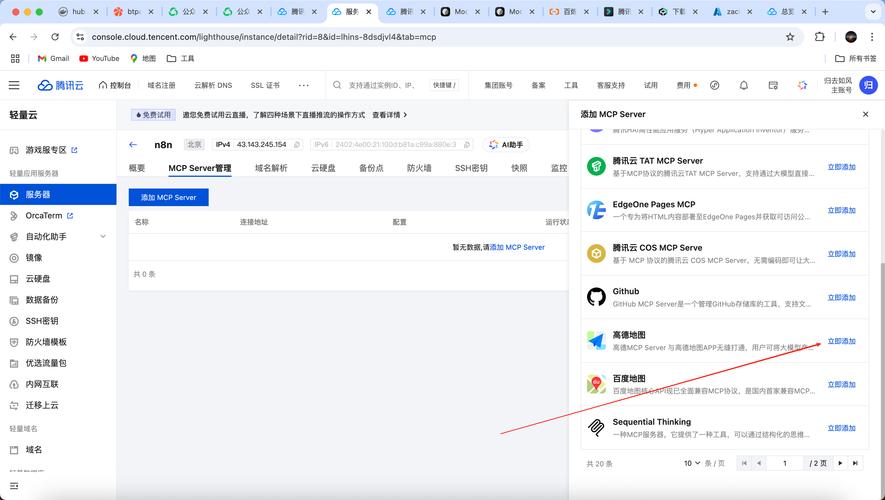Switch to the 概要 tab
This screenshot has width=885, height=500.
point(137,168)
